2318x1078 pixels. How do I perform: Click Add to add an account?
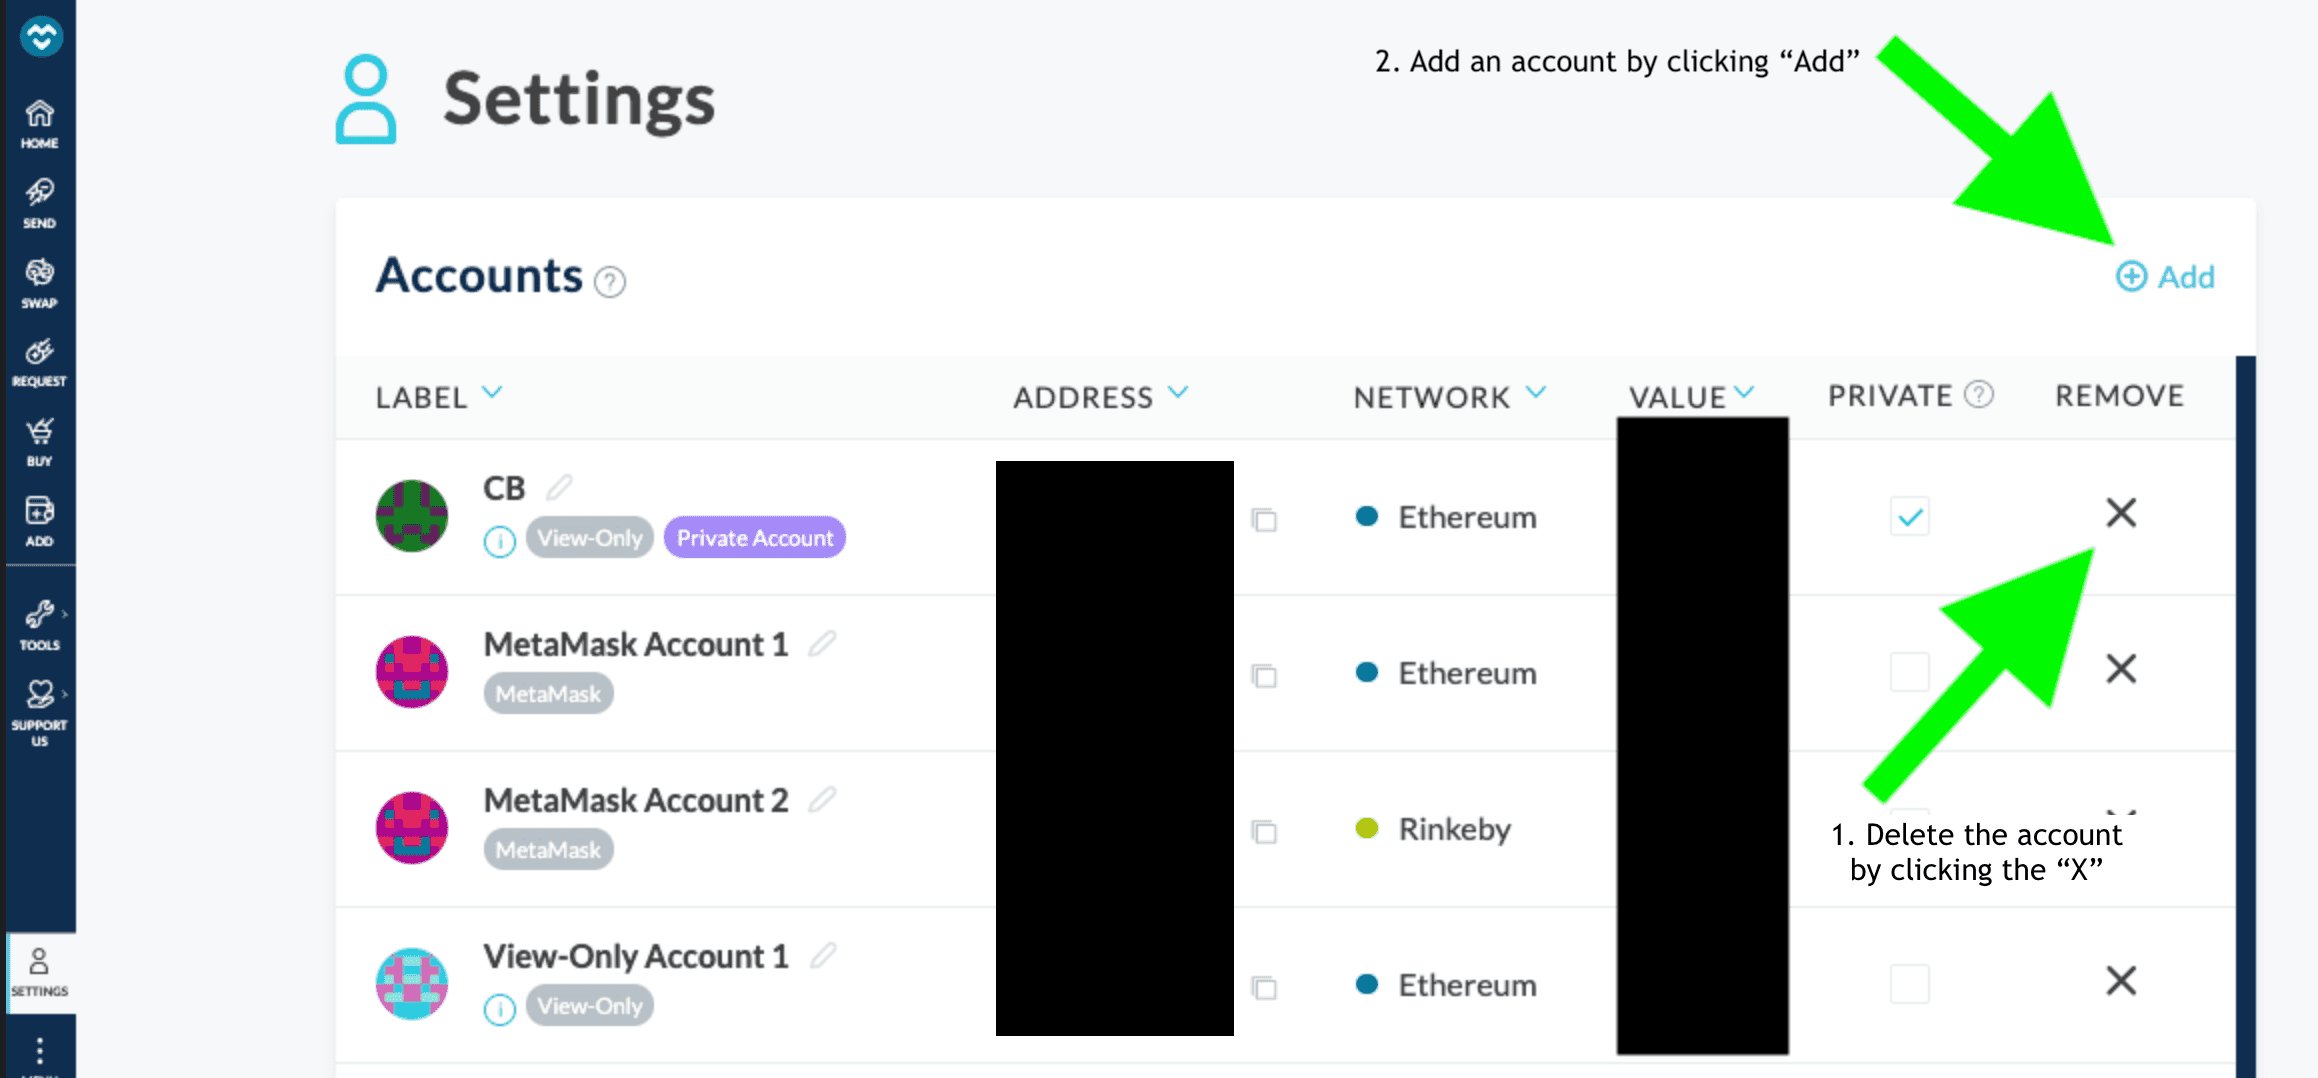[2165, 277]
